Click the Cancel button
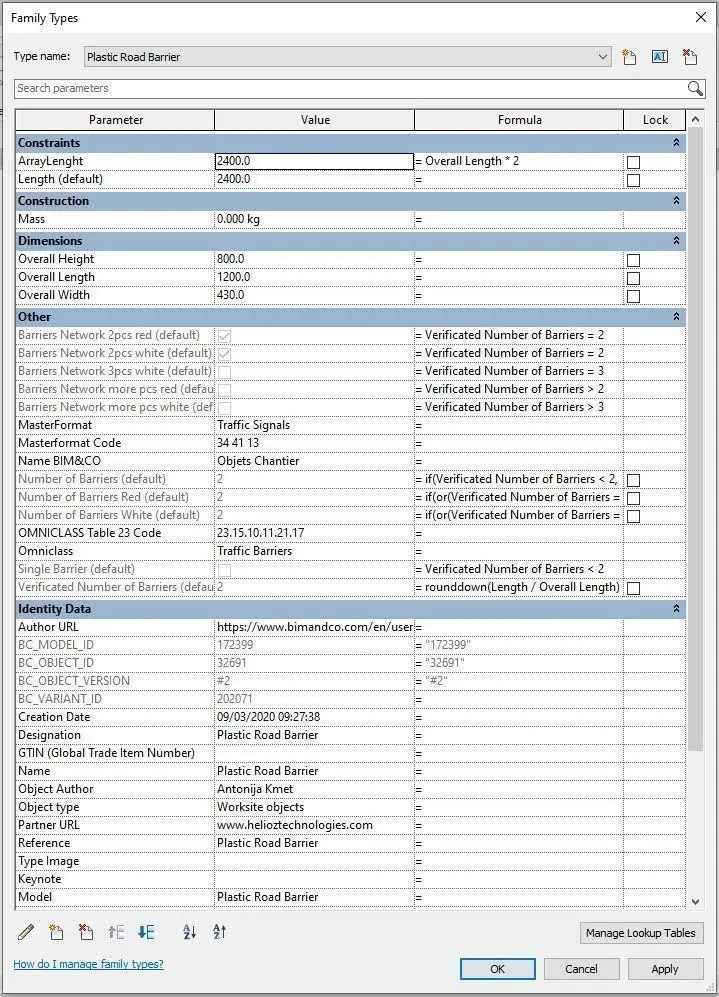The image size is (719, 997). pos(581,968)
